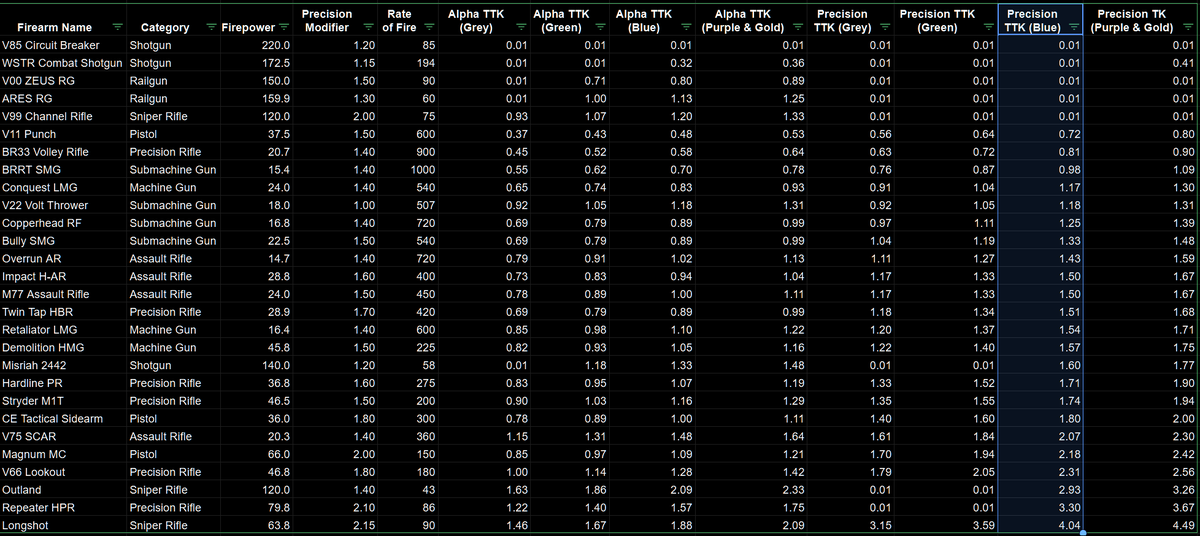The height and width of the screenshot is (536, 1200).
Task: Select Category cell Railgun for ARES RG
Action: pos(173,99)
